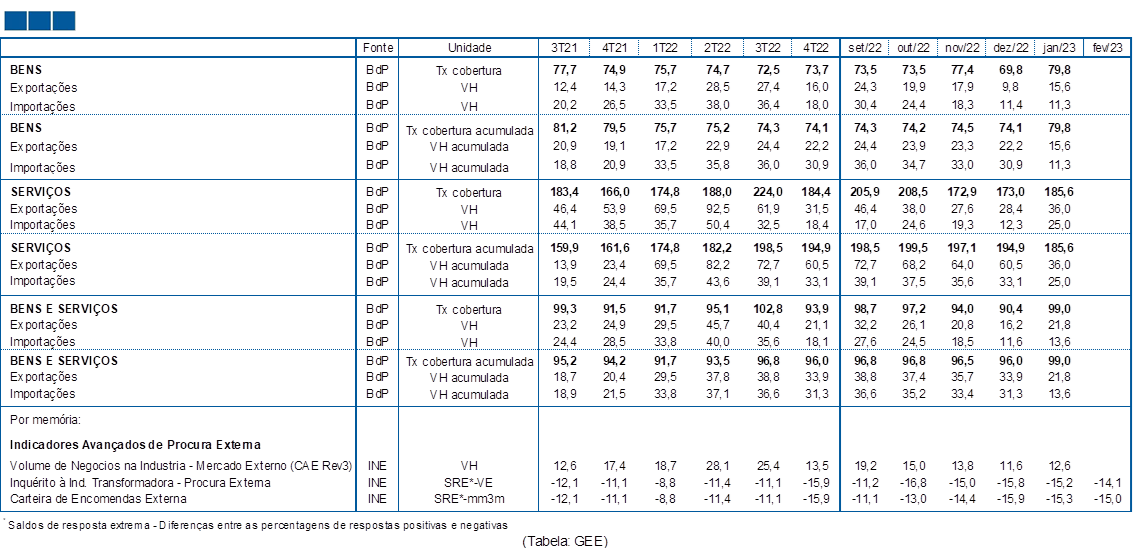Click value 45,7 under 2T22
This screenshot has height=550, width=1133.
pos(718,325)
